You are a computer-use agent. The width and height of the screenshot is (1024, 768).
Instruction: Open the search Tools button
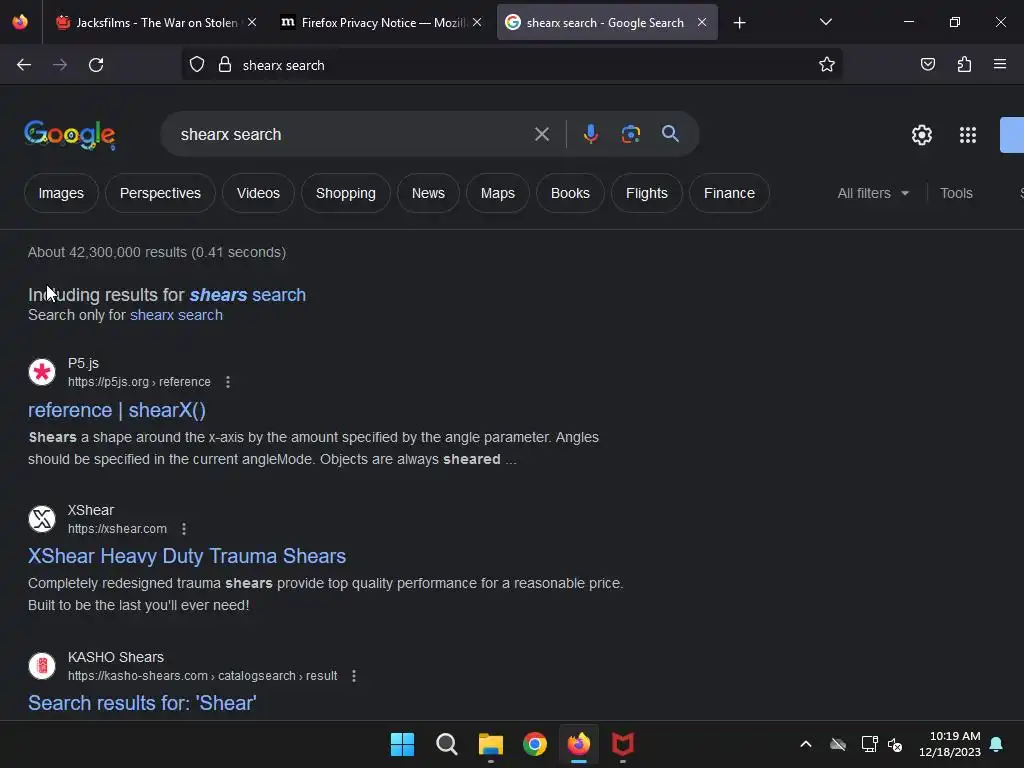tap(956, 193)
